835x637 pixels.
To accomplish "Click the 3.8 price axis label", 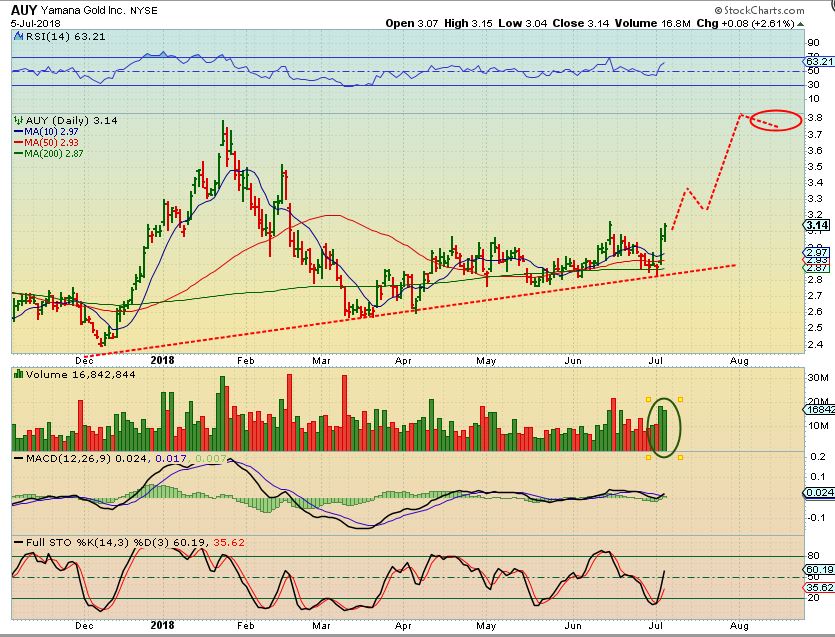I will [x=815, y=118].
